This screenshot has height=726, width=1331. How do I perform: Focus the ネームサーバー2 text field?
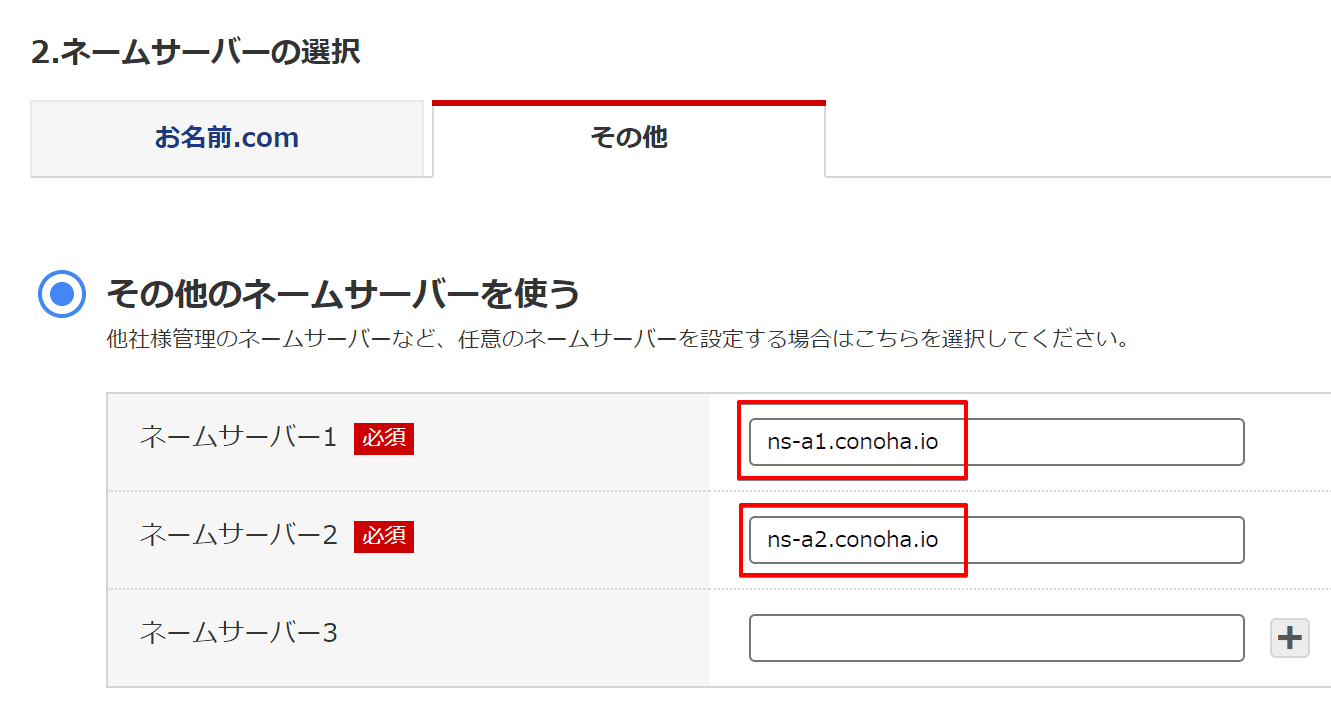pos(995,540)
